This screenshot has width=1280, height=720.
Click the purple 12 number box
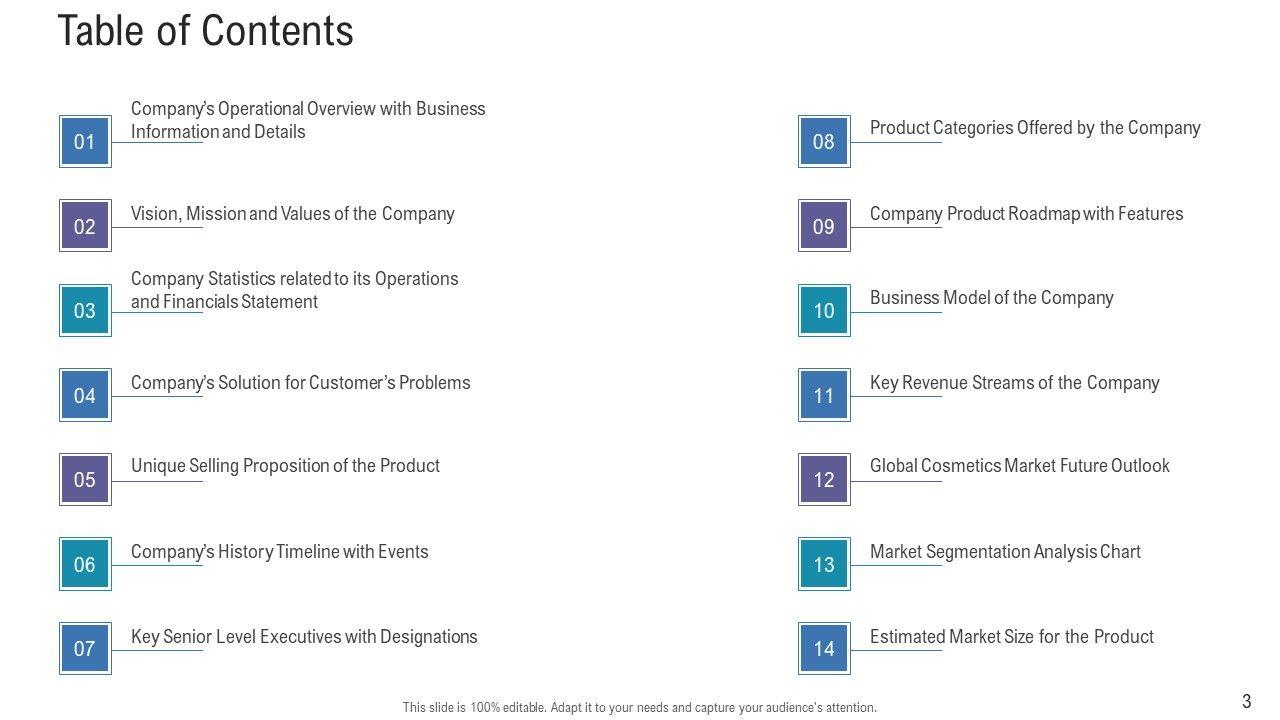pyautogui.click(x=824, y=479)
